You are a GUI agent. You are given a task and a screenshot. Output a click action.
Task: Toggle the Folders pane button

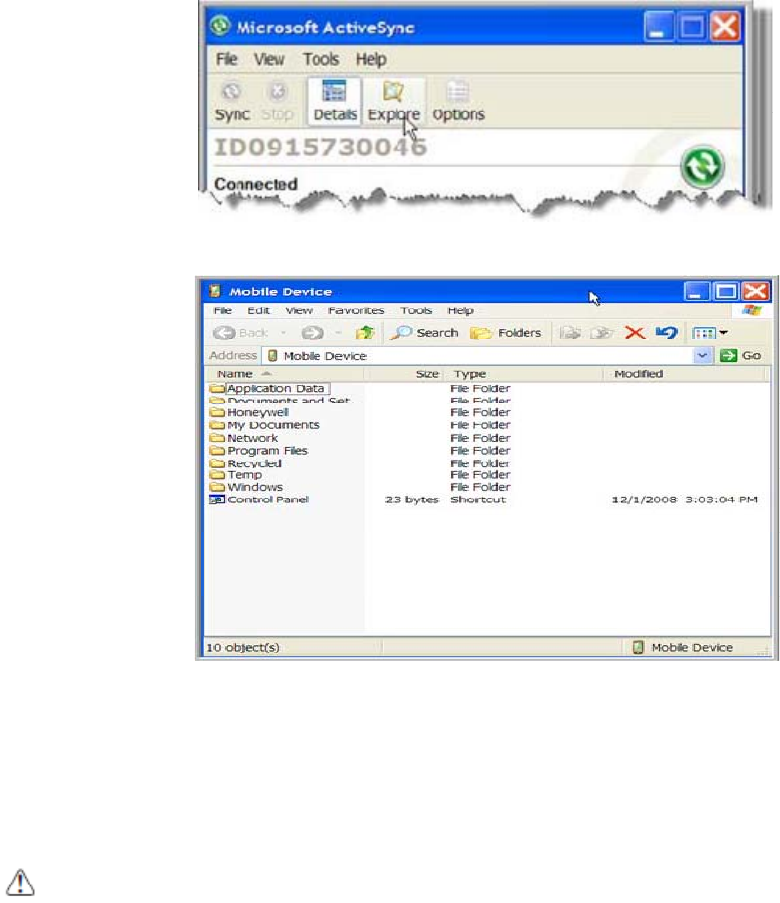click(x=505, y=333)
